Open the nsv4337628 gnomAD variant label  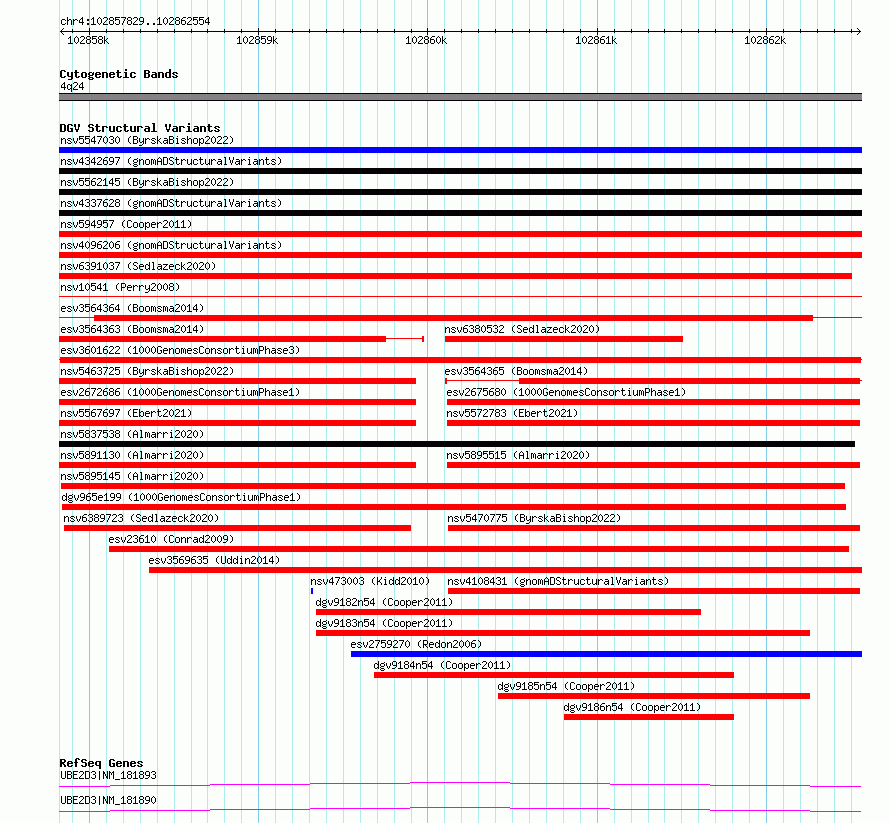point(171,203)
